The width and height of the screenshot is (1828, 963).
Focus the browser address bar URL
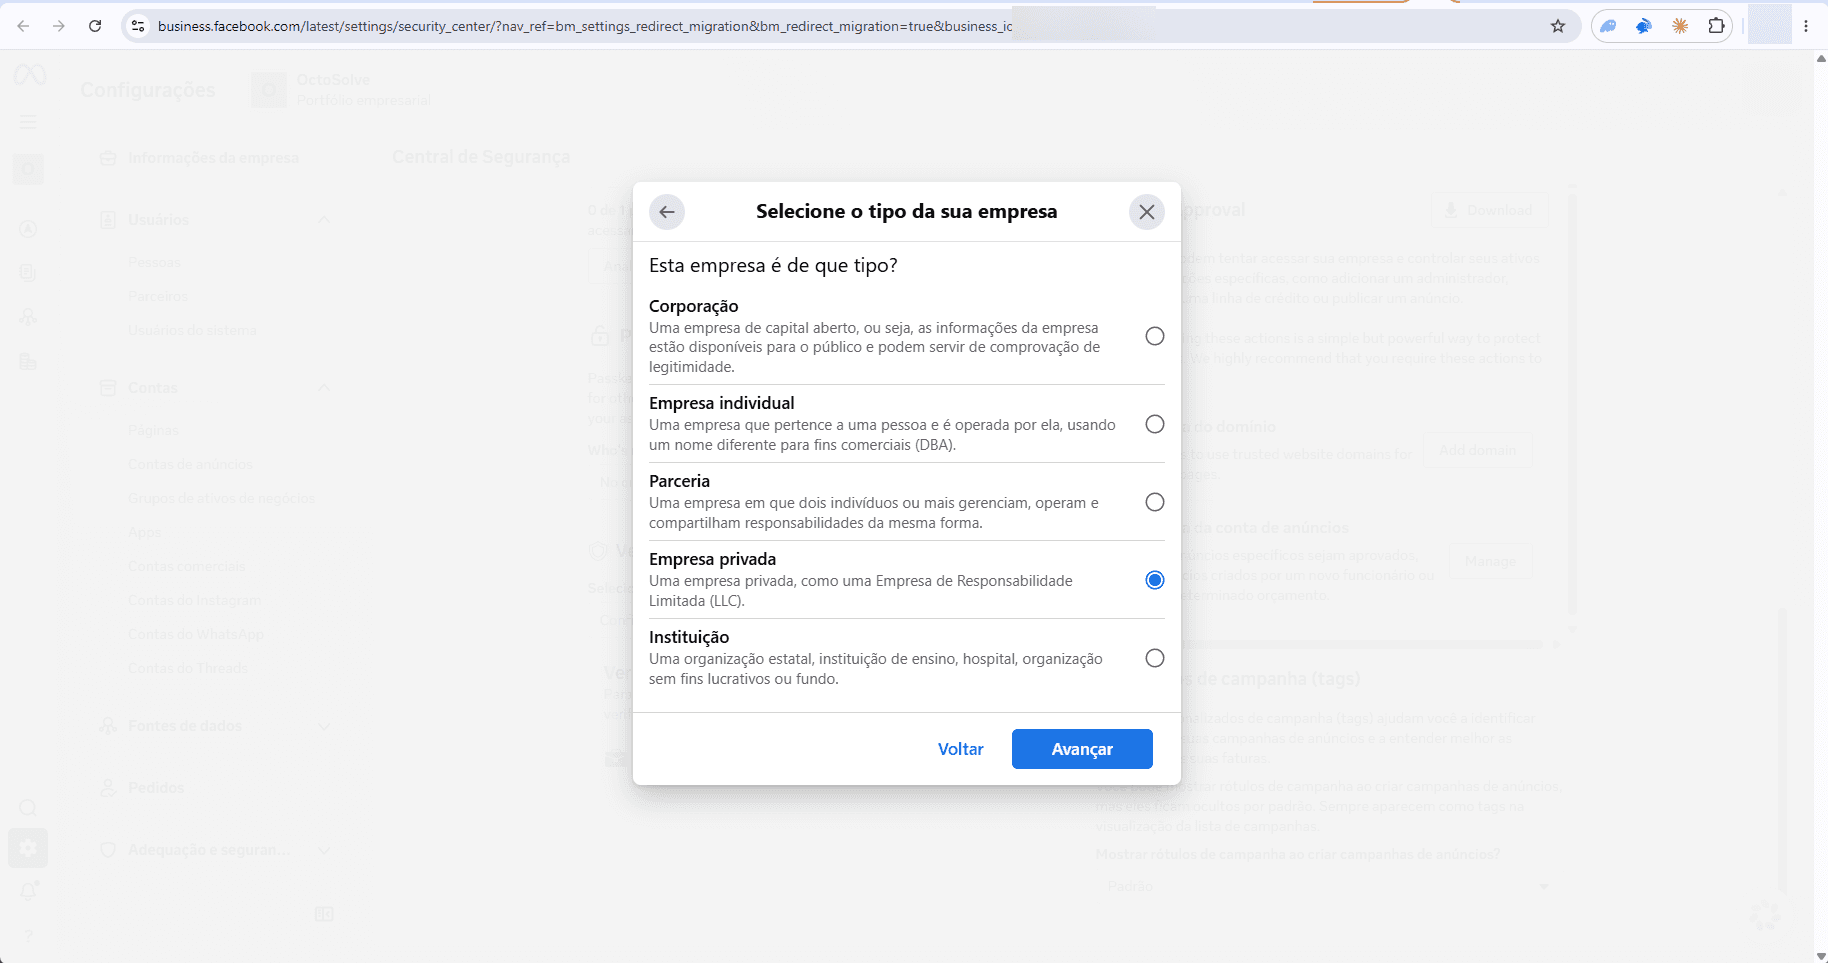[x=585, y=26]
